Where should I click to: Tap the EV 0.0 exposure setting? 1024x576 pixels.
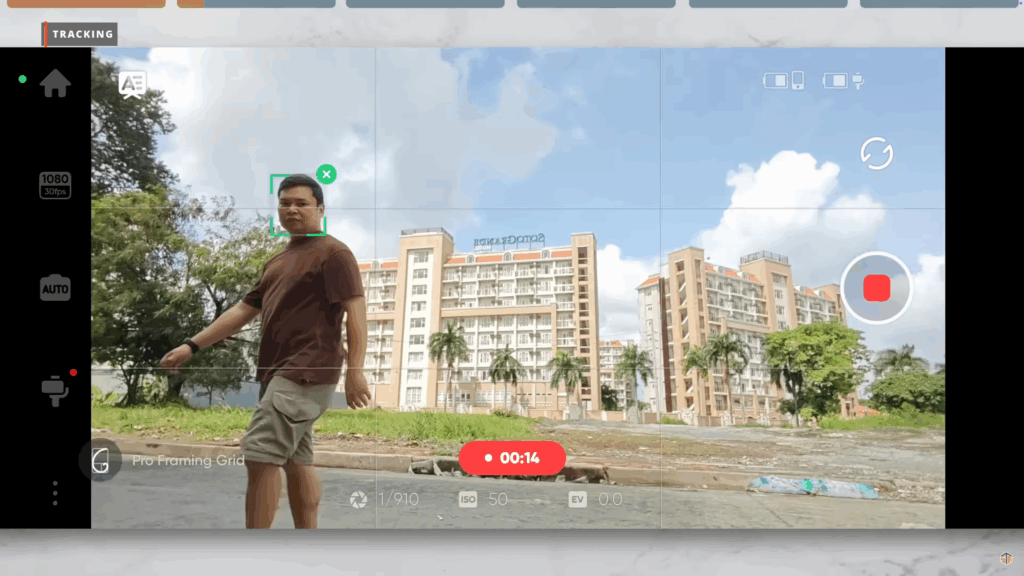(595, 499)
